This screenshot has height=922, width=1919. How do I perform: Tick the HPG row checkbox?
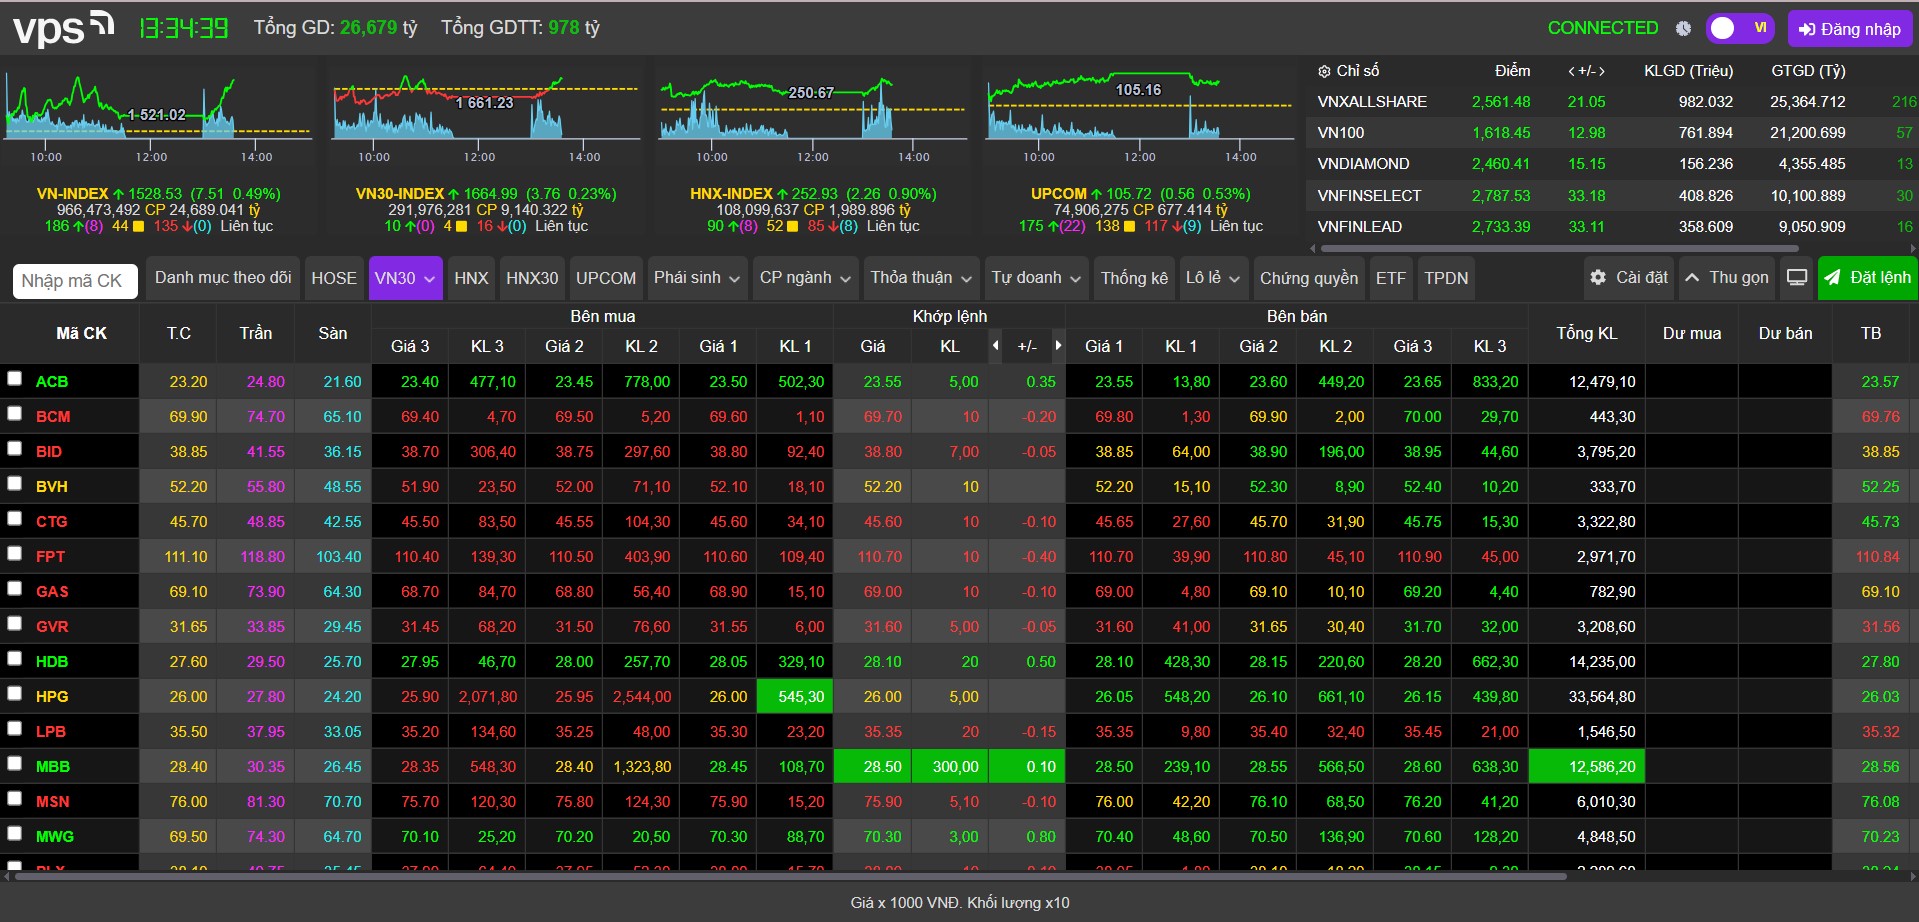[14, 693]
